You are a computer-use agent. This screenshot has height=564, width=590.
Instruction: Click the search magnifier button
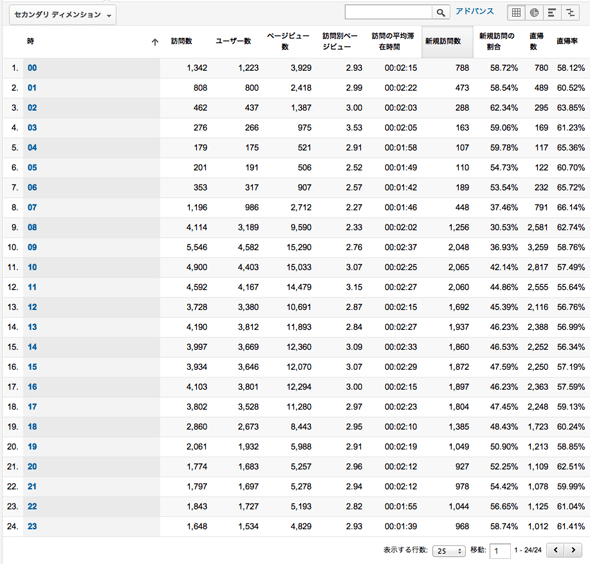pos(441,12)
